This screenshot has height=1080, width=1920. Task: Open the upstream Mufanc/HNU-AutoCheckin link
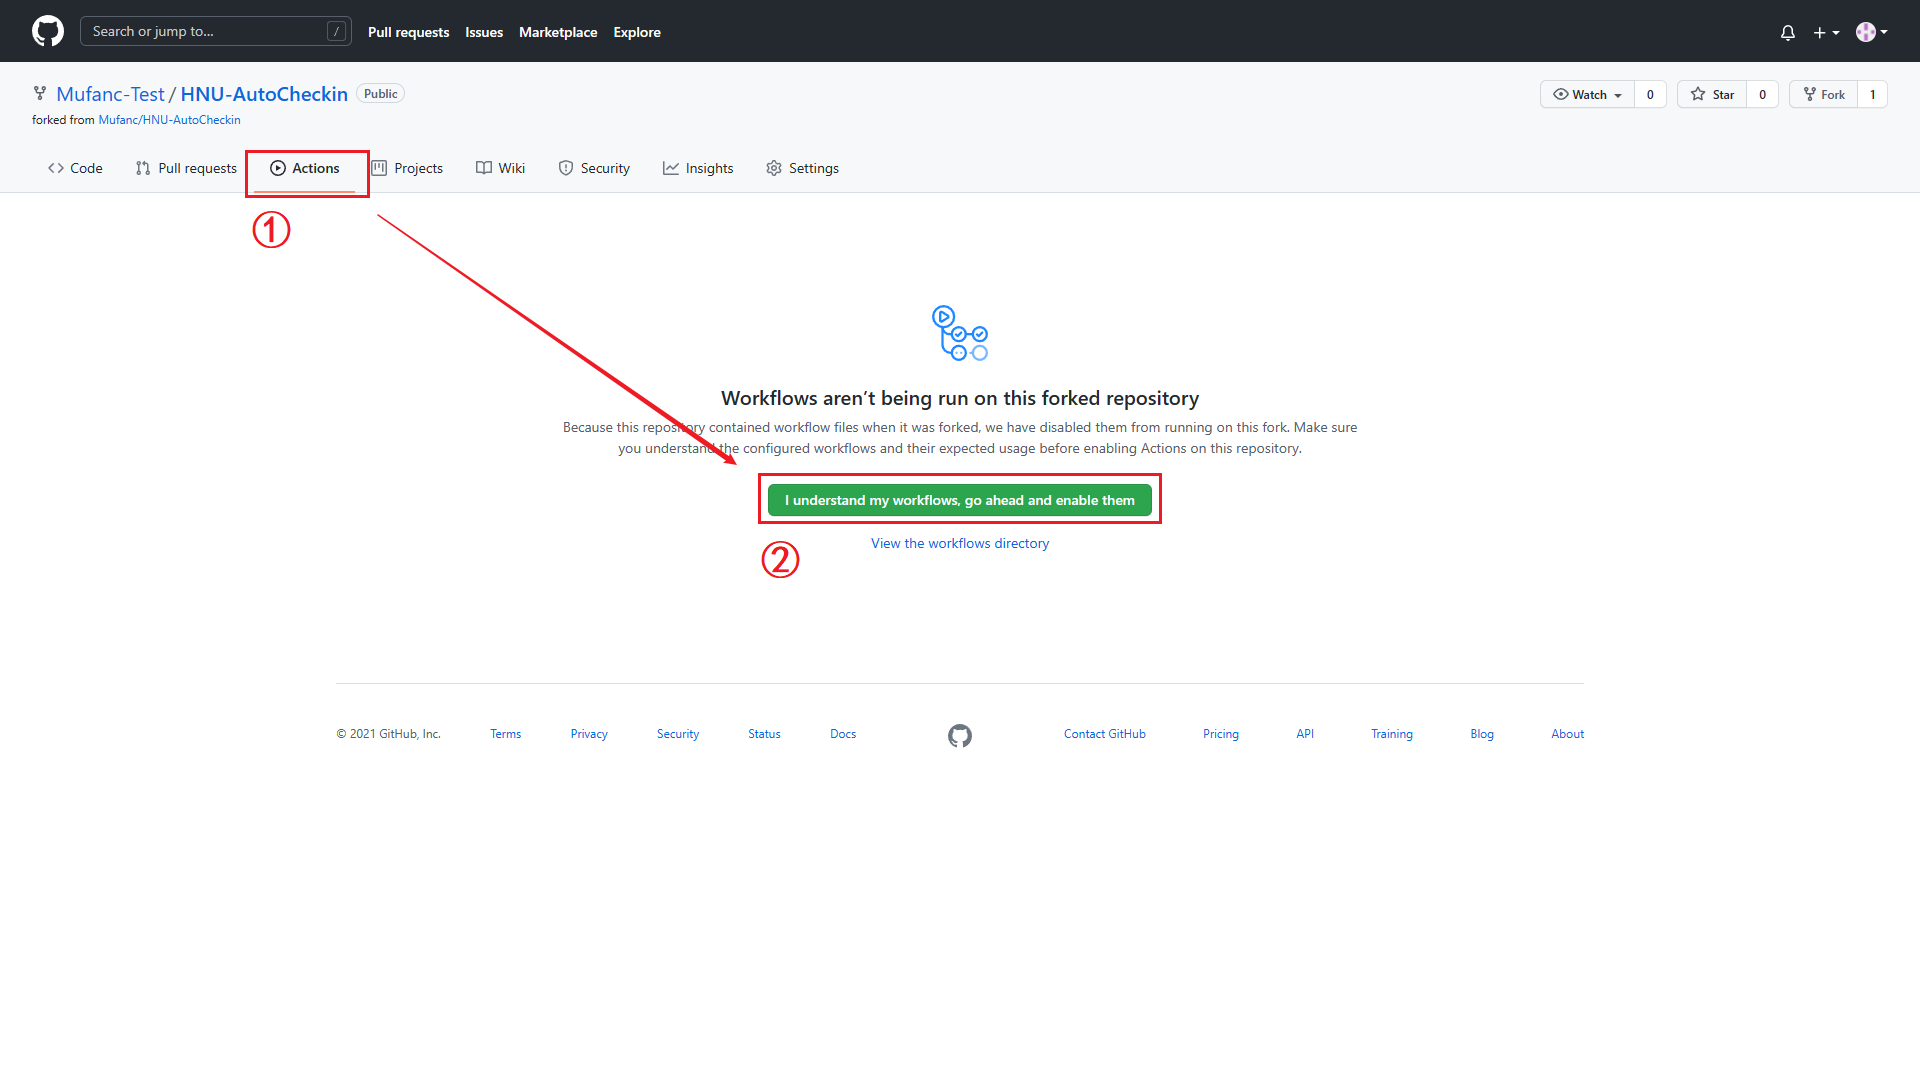[x=169, y=120]
